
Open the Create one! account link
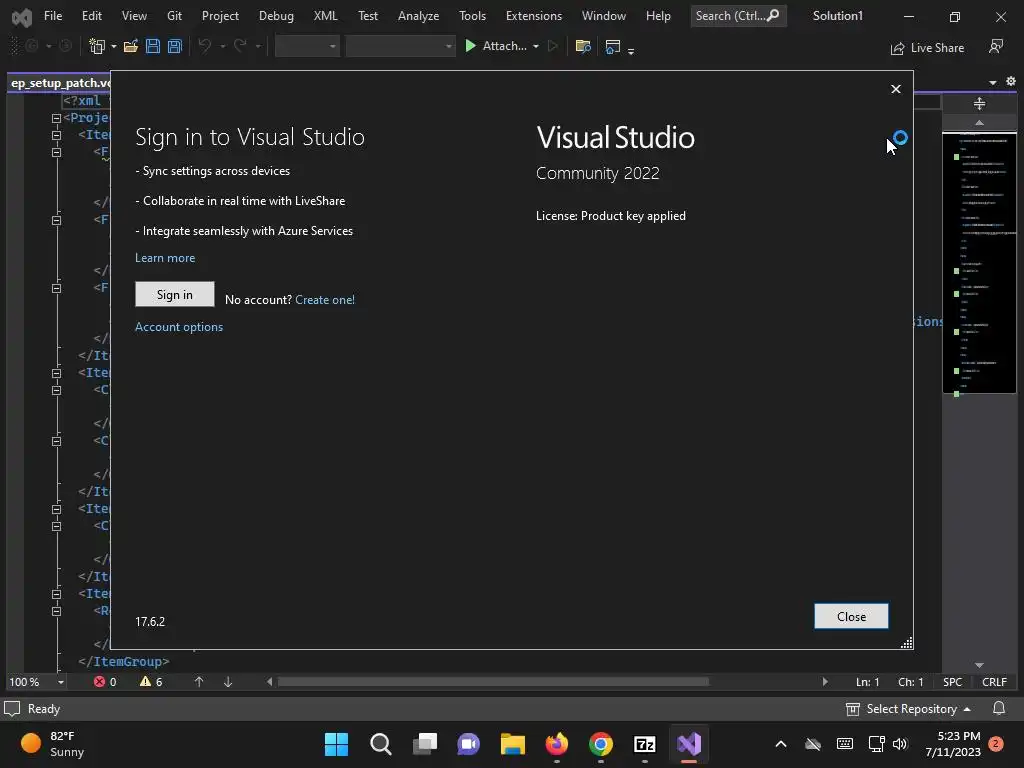(x=325, y=300)
